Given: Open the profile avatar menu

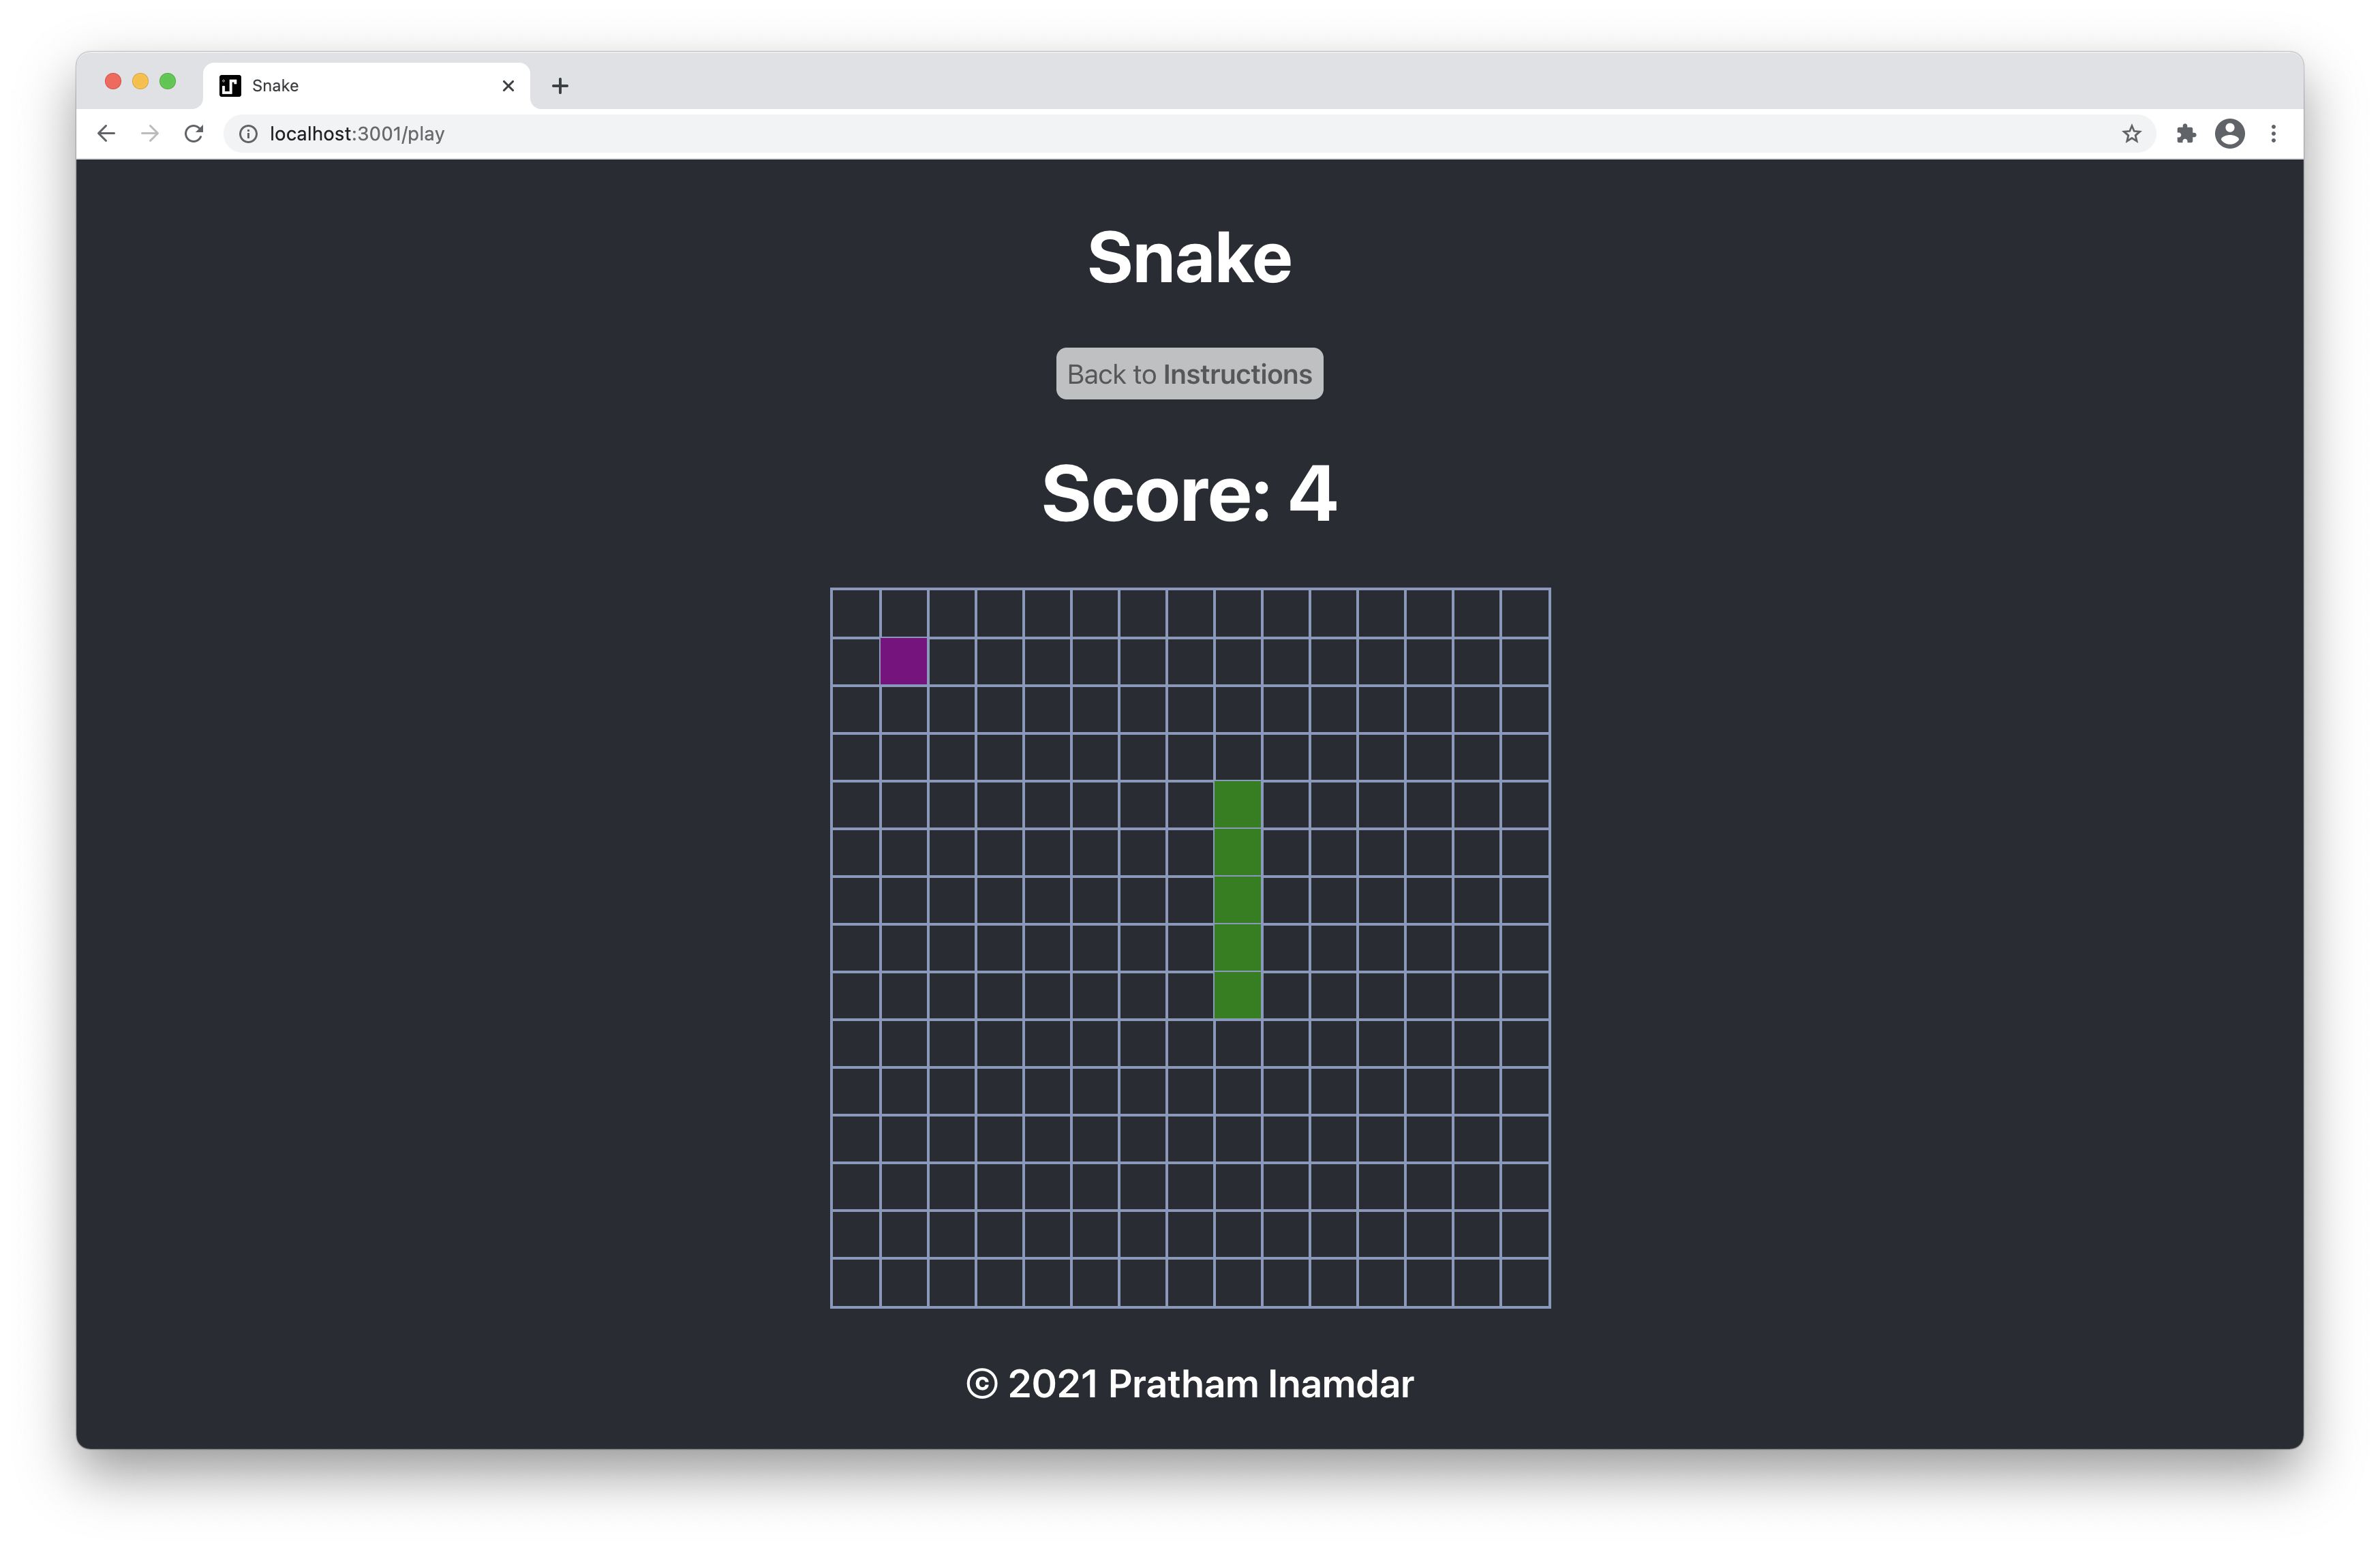Looking at the screenshot, I should point(2229,134).
